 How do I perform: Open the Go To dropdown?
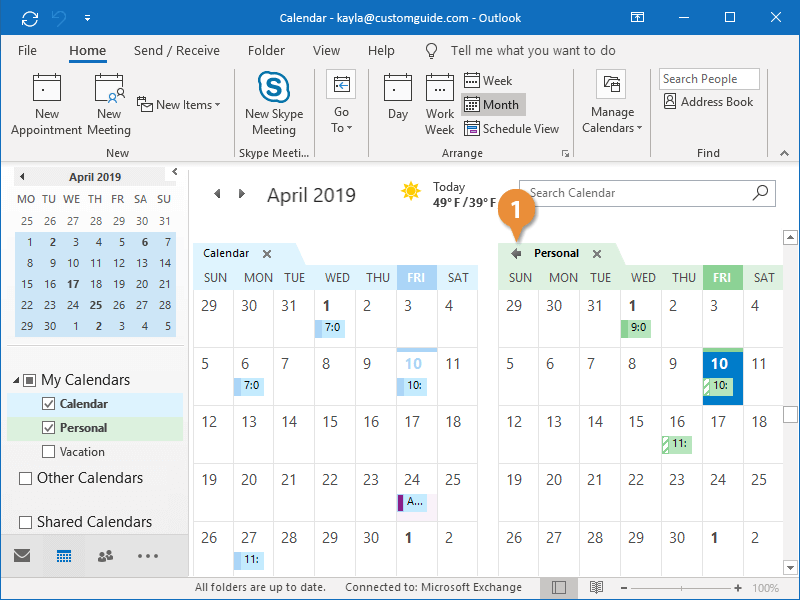[341, 102]
